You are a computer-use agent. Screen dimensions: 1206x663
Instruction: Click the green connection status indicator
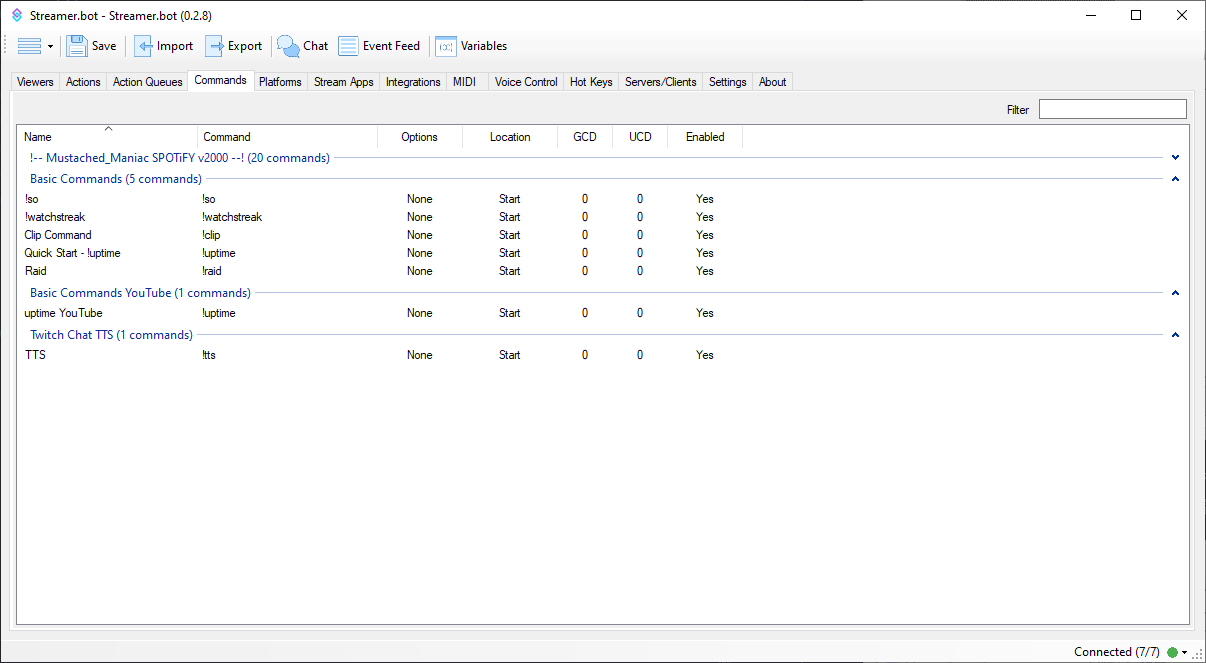1172,652
